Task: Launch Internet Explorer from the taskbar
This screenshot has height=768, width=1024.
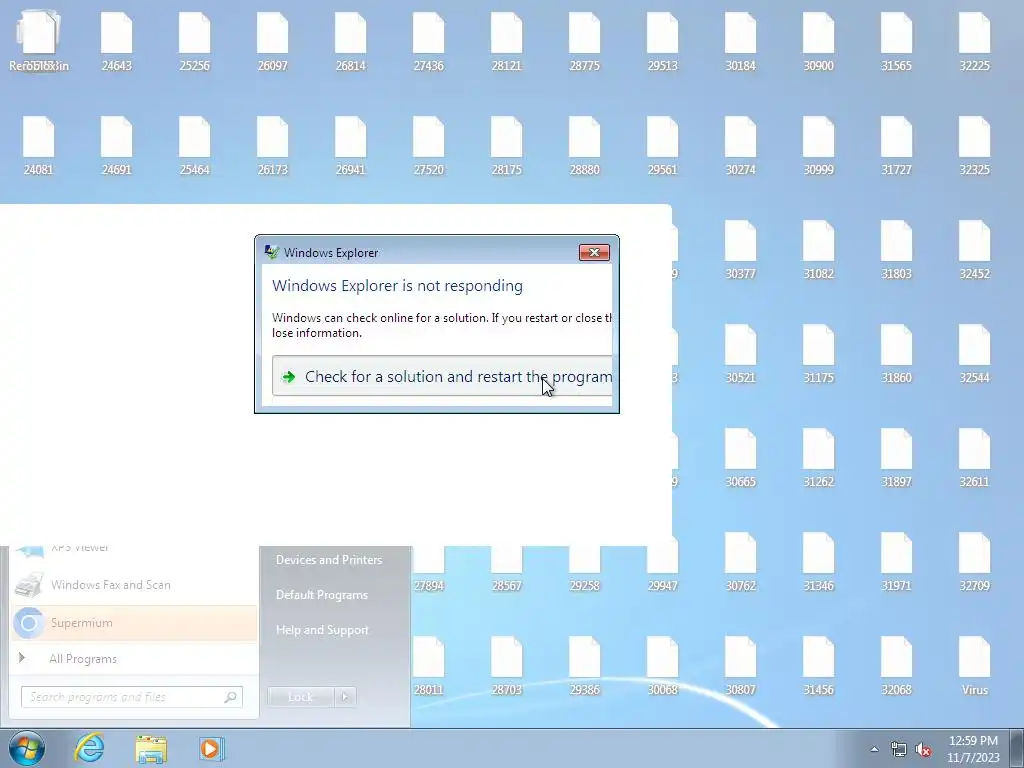Action: pyautogui.click(x=89, y=748)
